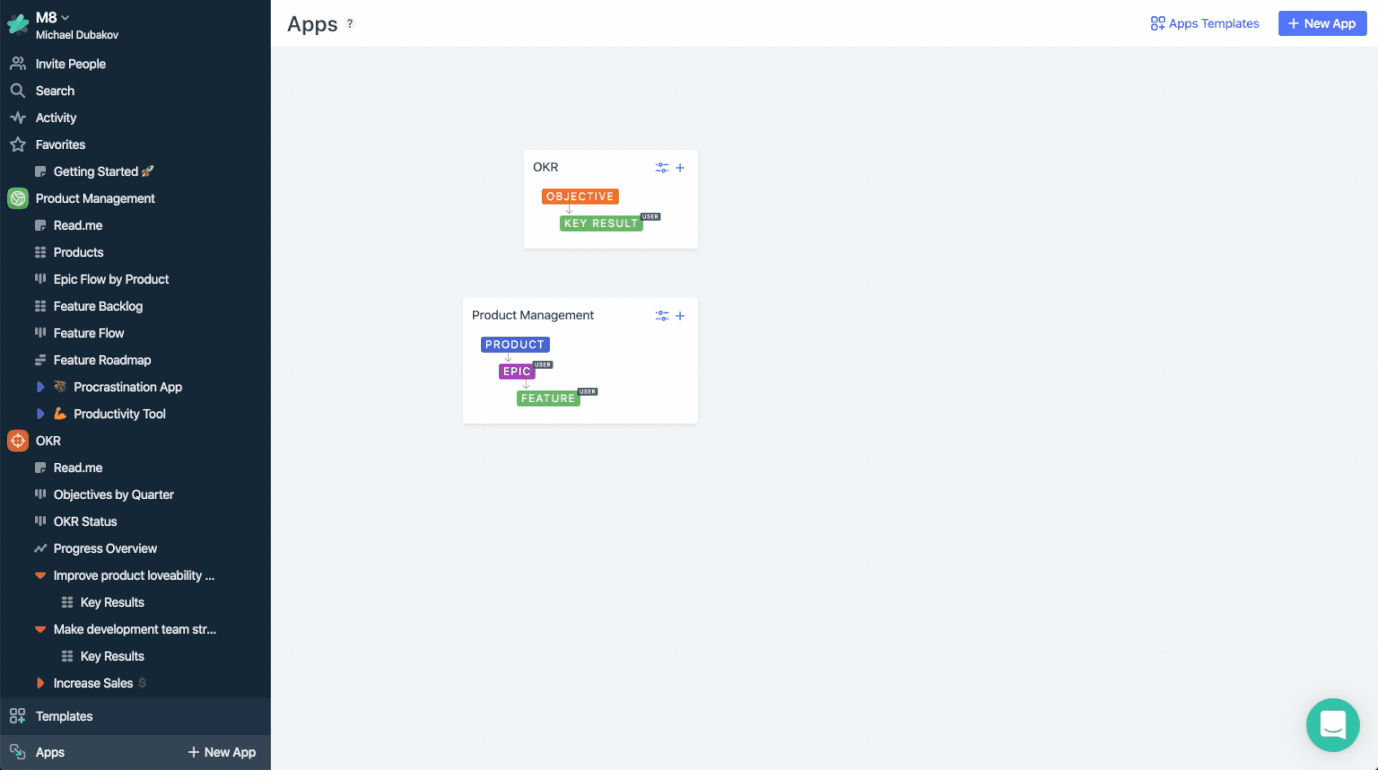1378x770 pixels.
Task: Click OKR app settings sliders icon
Action: 662,168
